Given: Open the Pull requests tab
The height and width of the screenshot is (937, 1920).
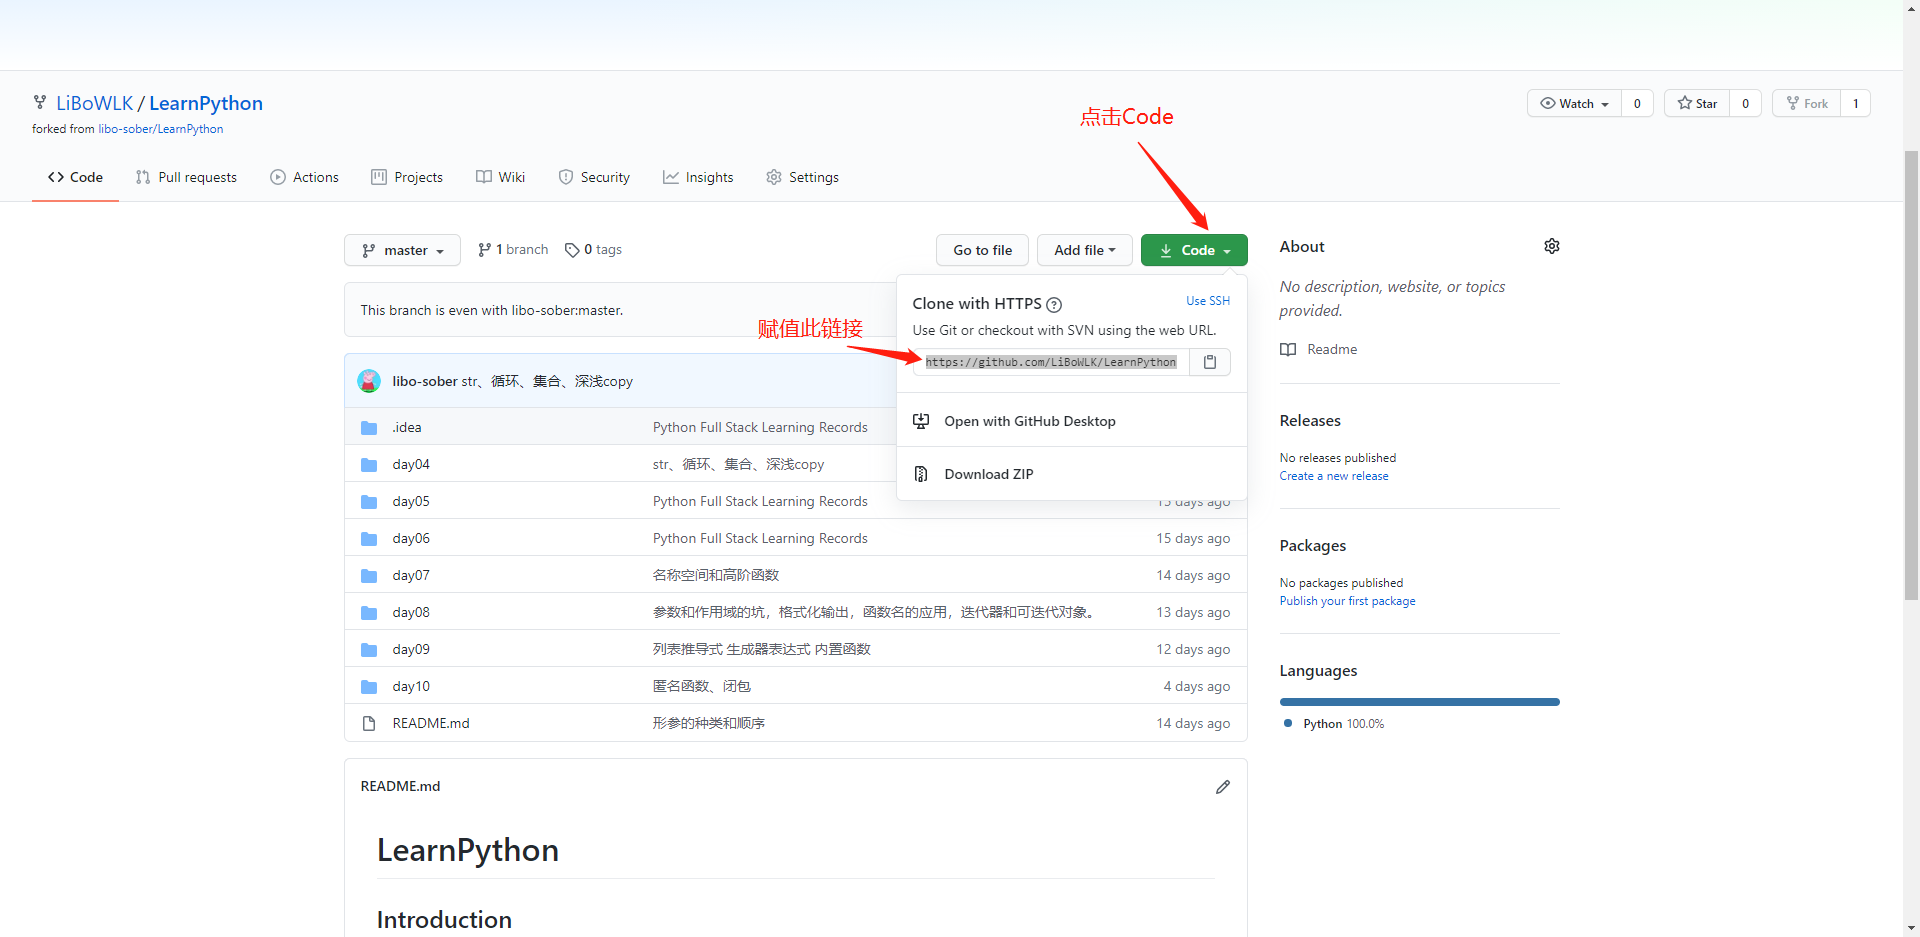Looking at the screenshot, I should 186,177.
